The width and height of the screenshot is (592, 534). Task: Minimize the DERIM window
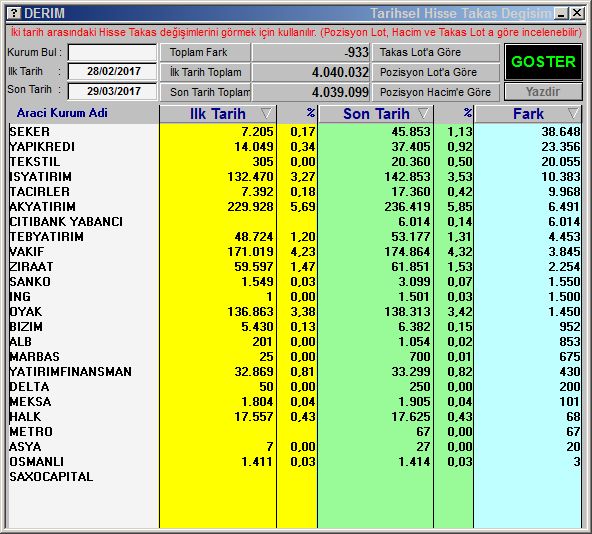pos(561,14)
